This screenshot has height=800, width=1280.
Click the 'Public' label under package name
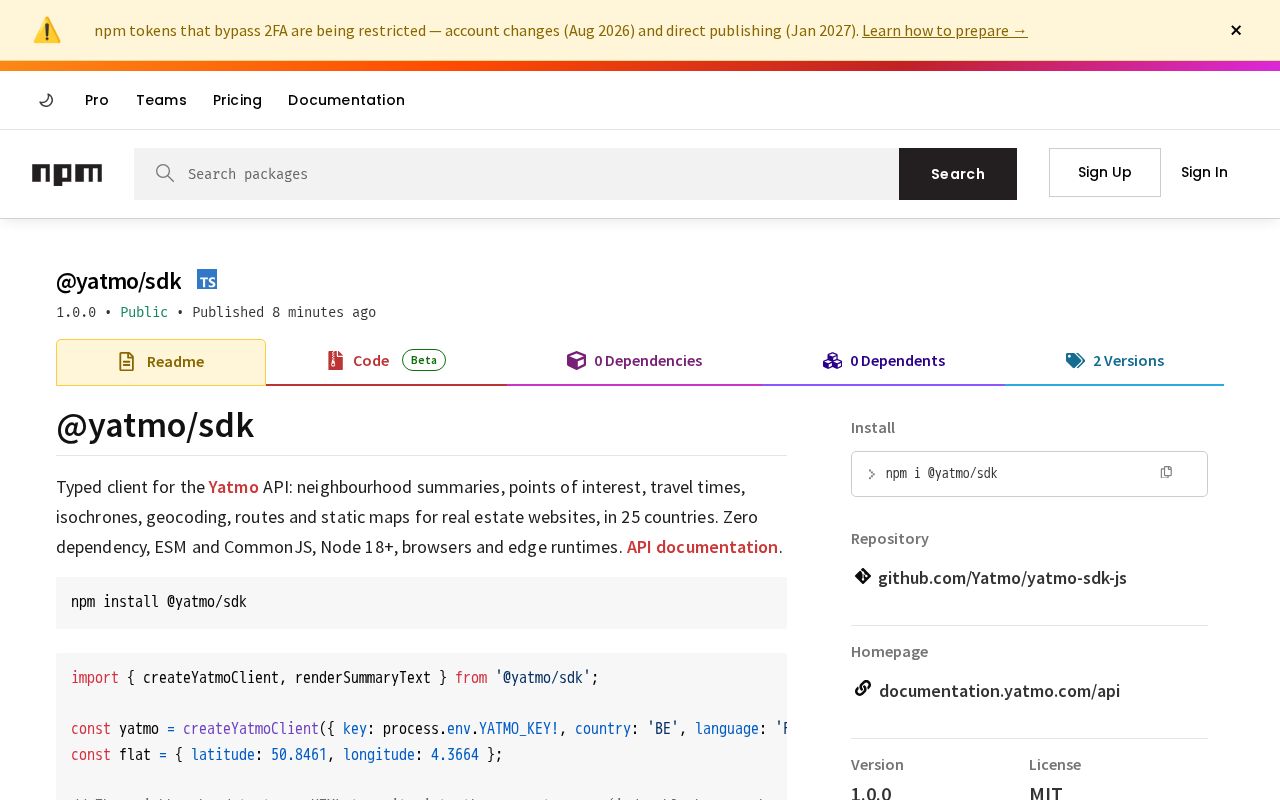tap(144, 312)
